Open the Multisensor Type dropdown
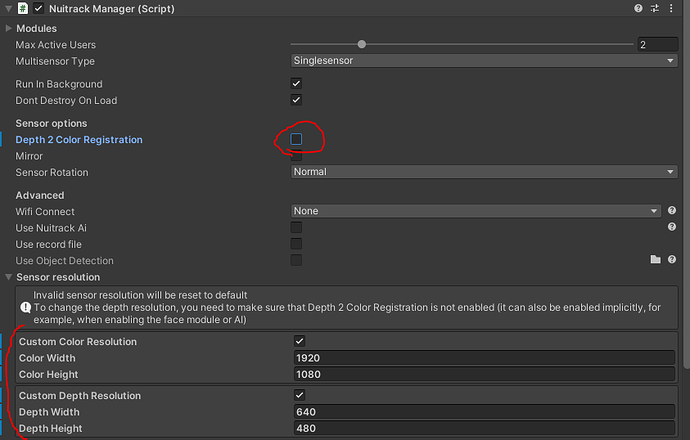690x440 pixels. point(484,61)
